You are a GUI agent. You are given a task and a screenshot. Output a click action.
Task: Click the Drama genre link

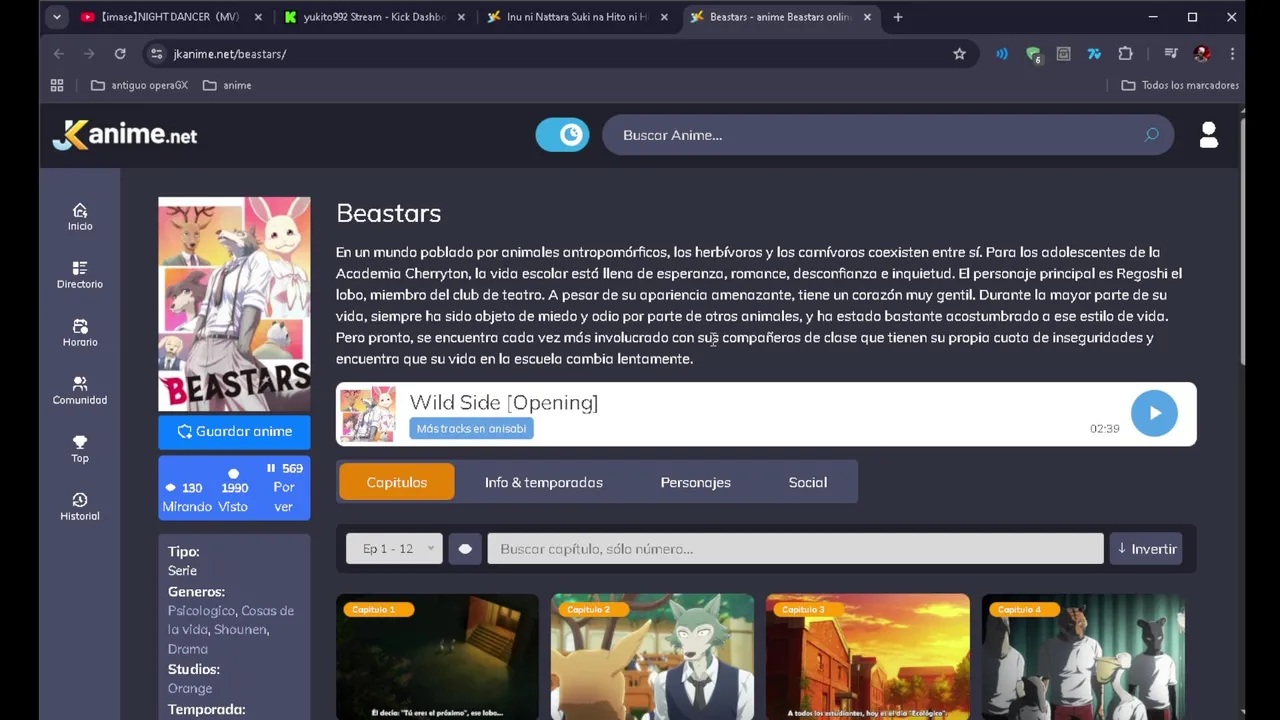tap(188, 649)
